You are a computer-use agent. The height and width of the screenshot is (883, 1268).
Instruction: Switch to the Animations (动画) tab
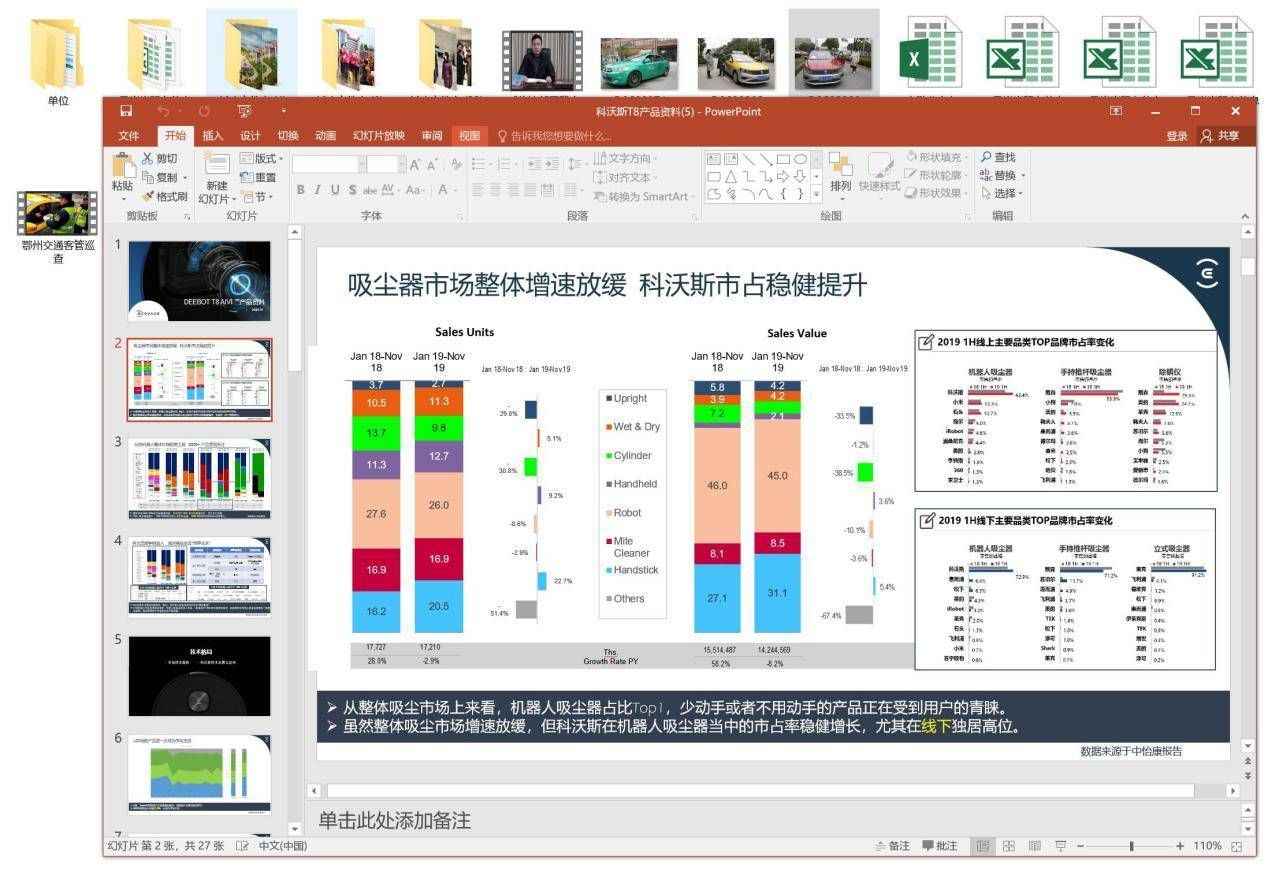pyautogui.click(x=325, y=136)
